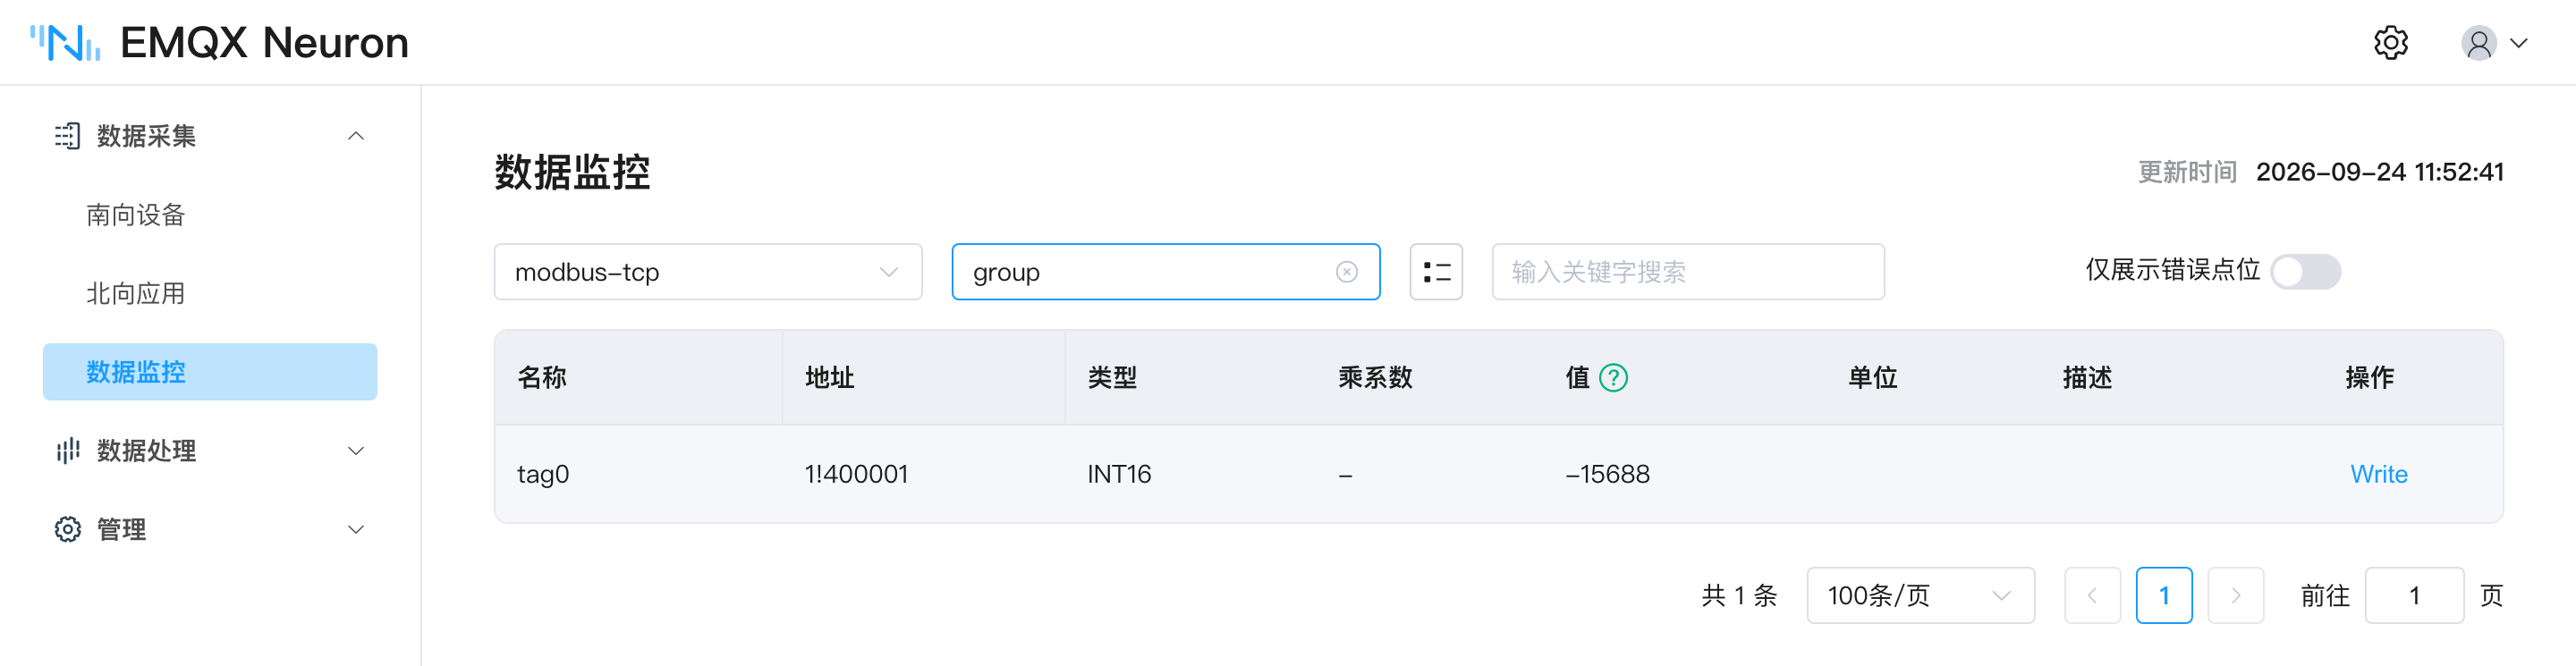Image resolution: width=2576 pixels, height=666 pixels.
Task: Clear the group selection with the x icon
Action: point(1346,272)
